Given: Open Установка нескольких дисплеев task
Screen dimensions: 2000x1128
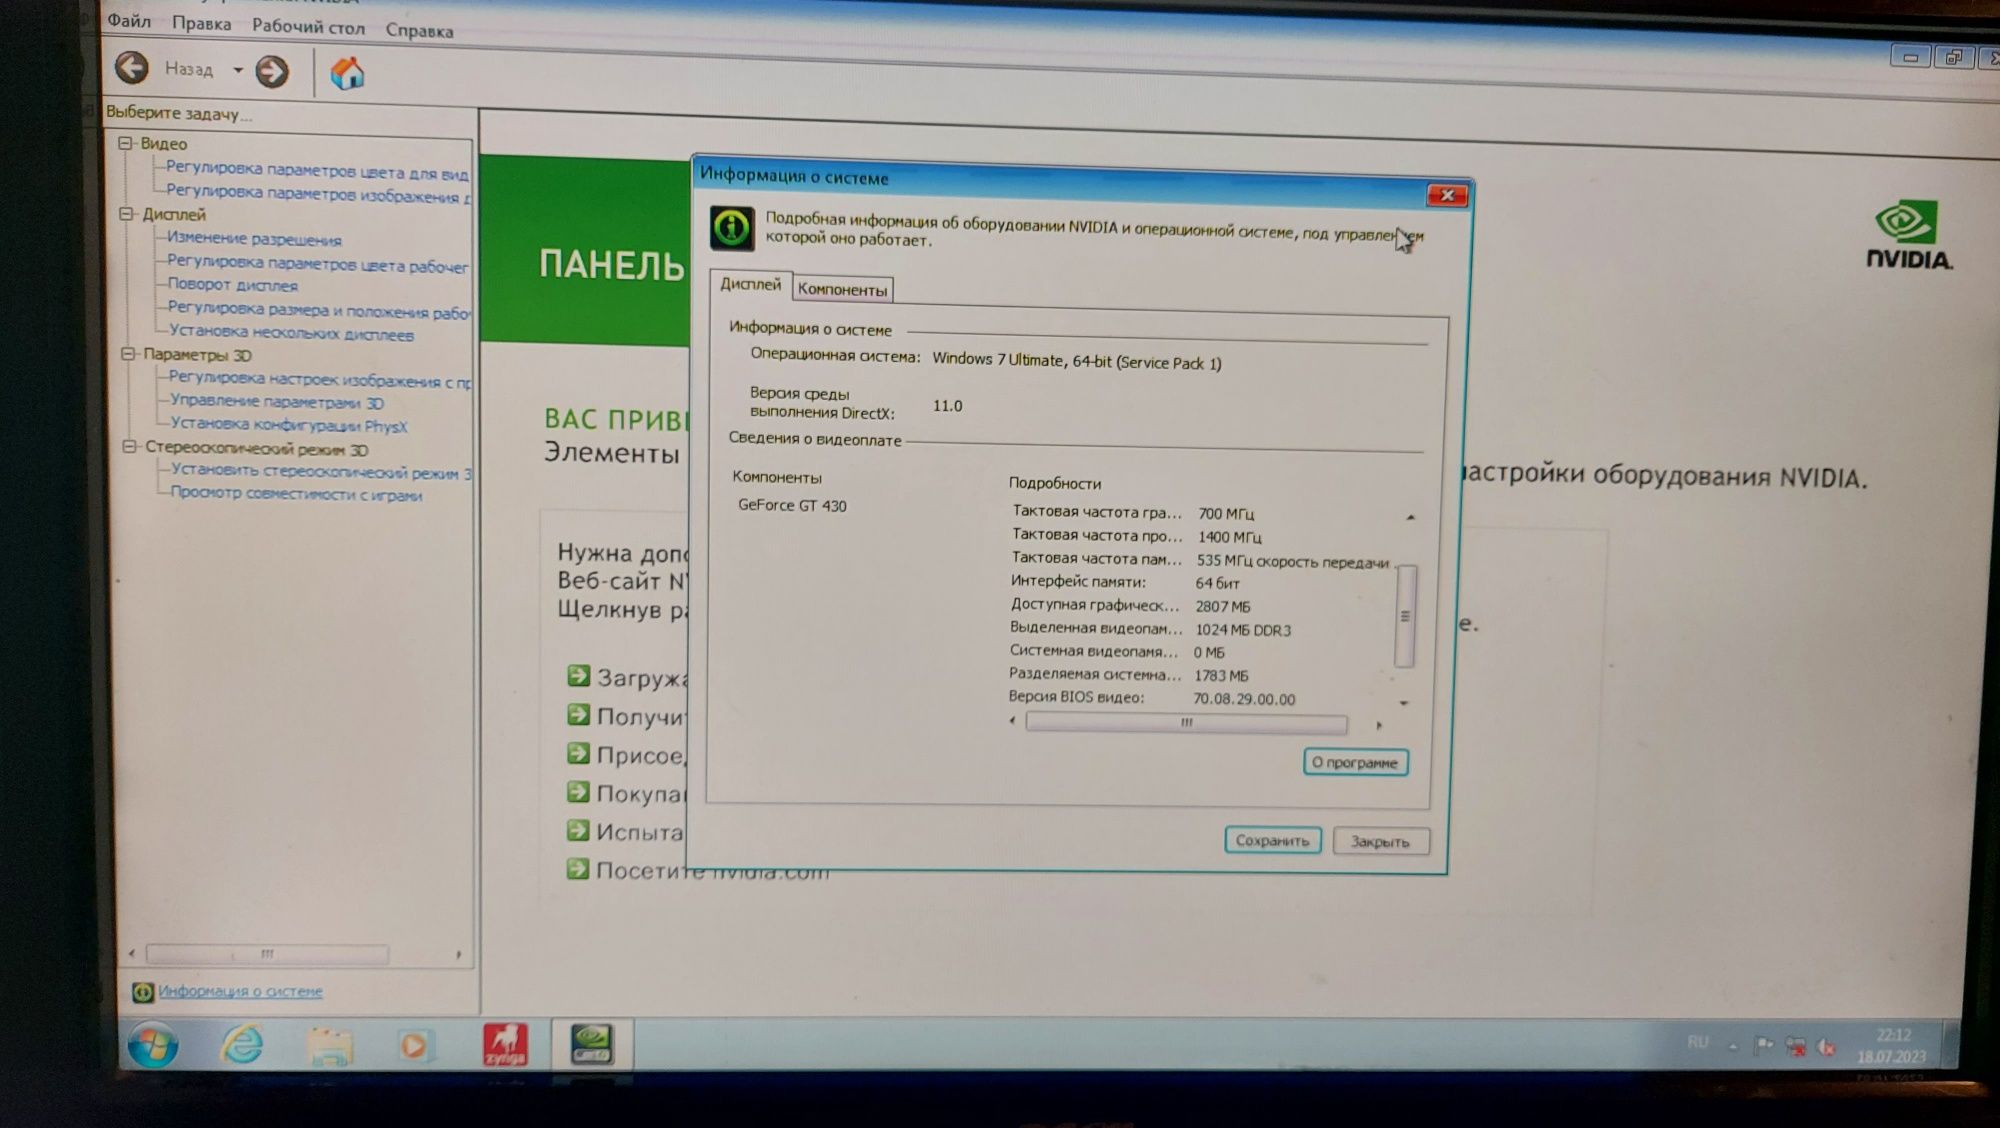Looking at the screenshot, I should (x=290, y=333).
